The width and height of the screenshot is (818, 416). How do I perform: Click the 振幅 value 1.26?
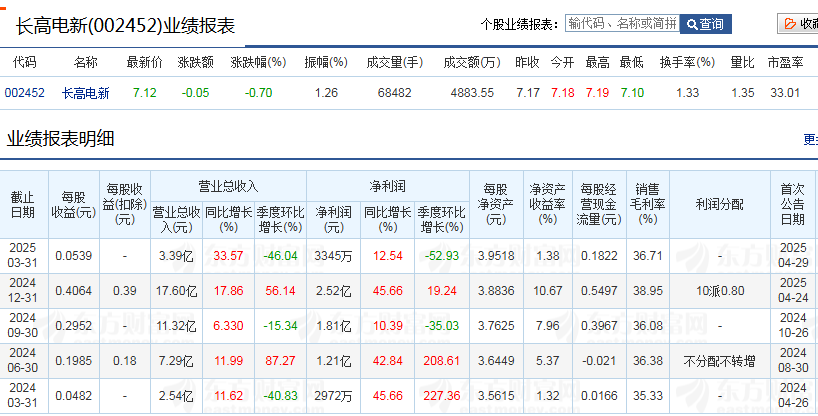point(326,93)
